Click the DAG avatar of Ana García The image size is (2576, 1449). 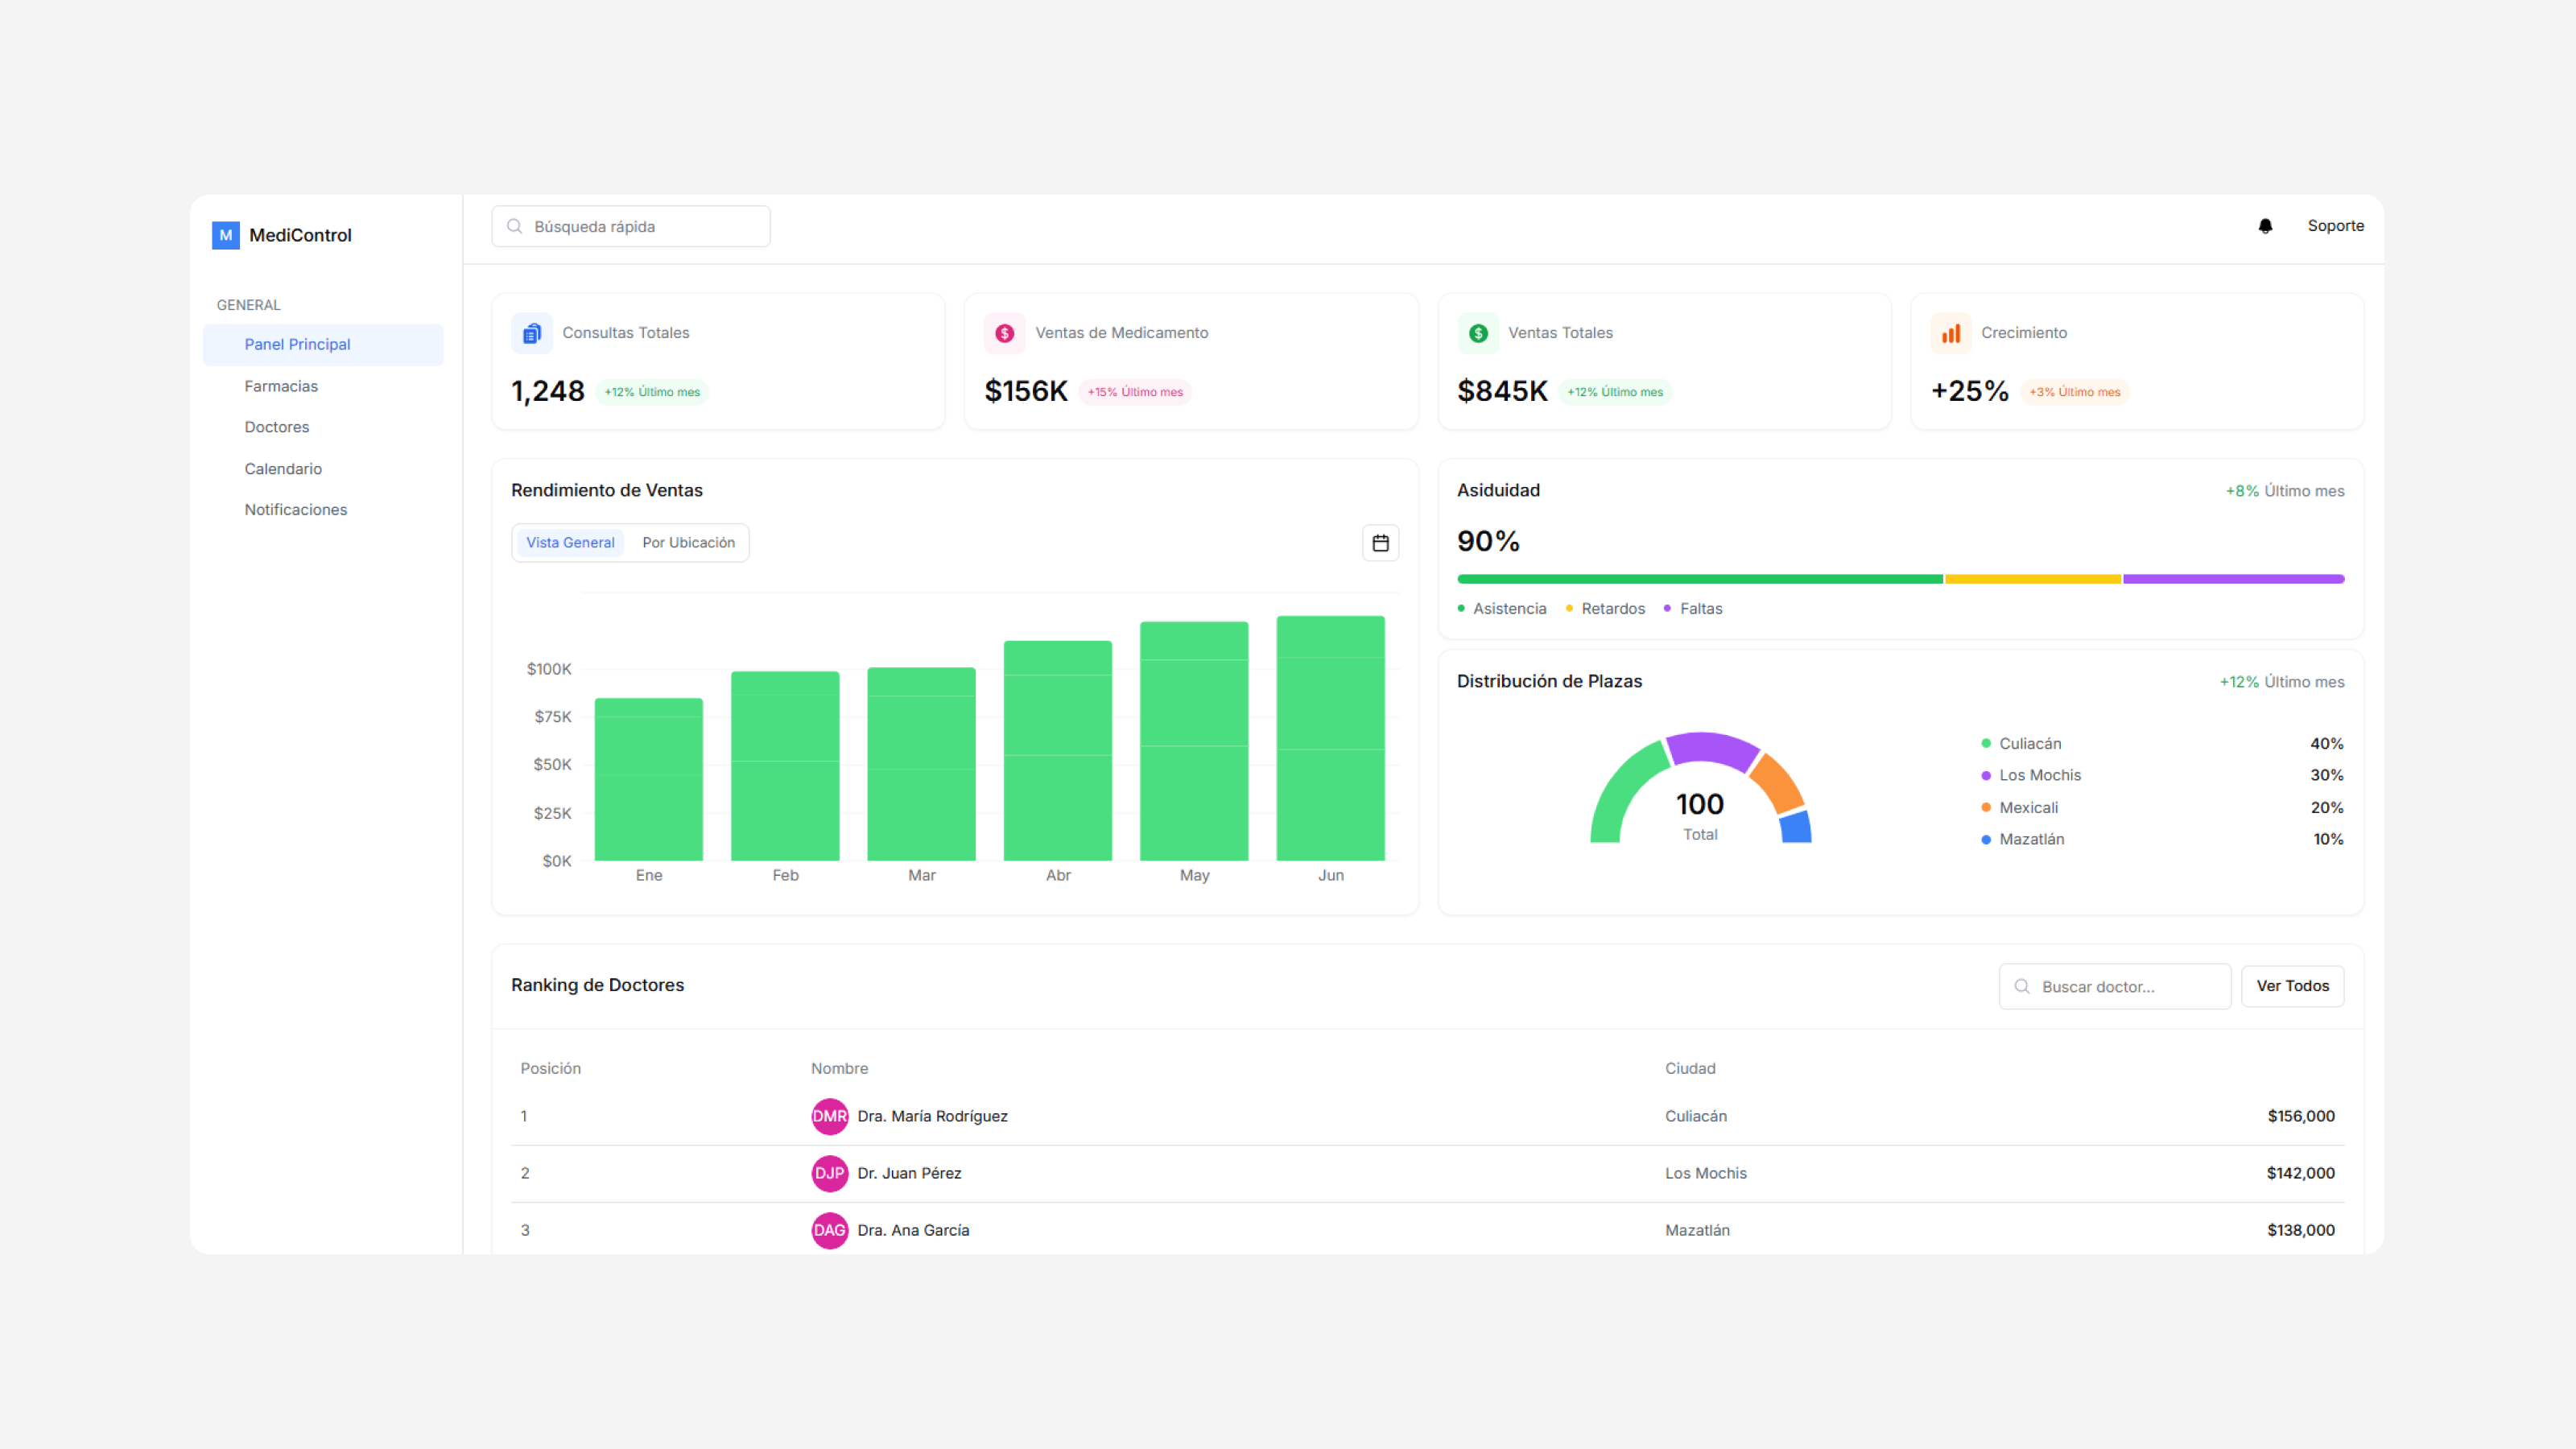829,1230
